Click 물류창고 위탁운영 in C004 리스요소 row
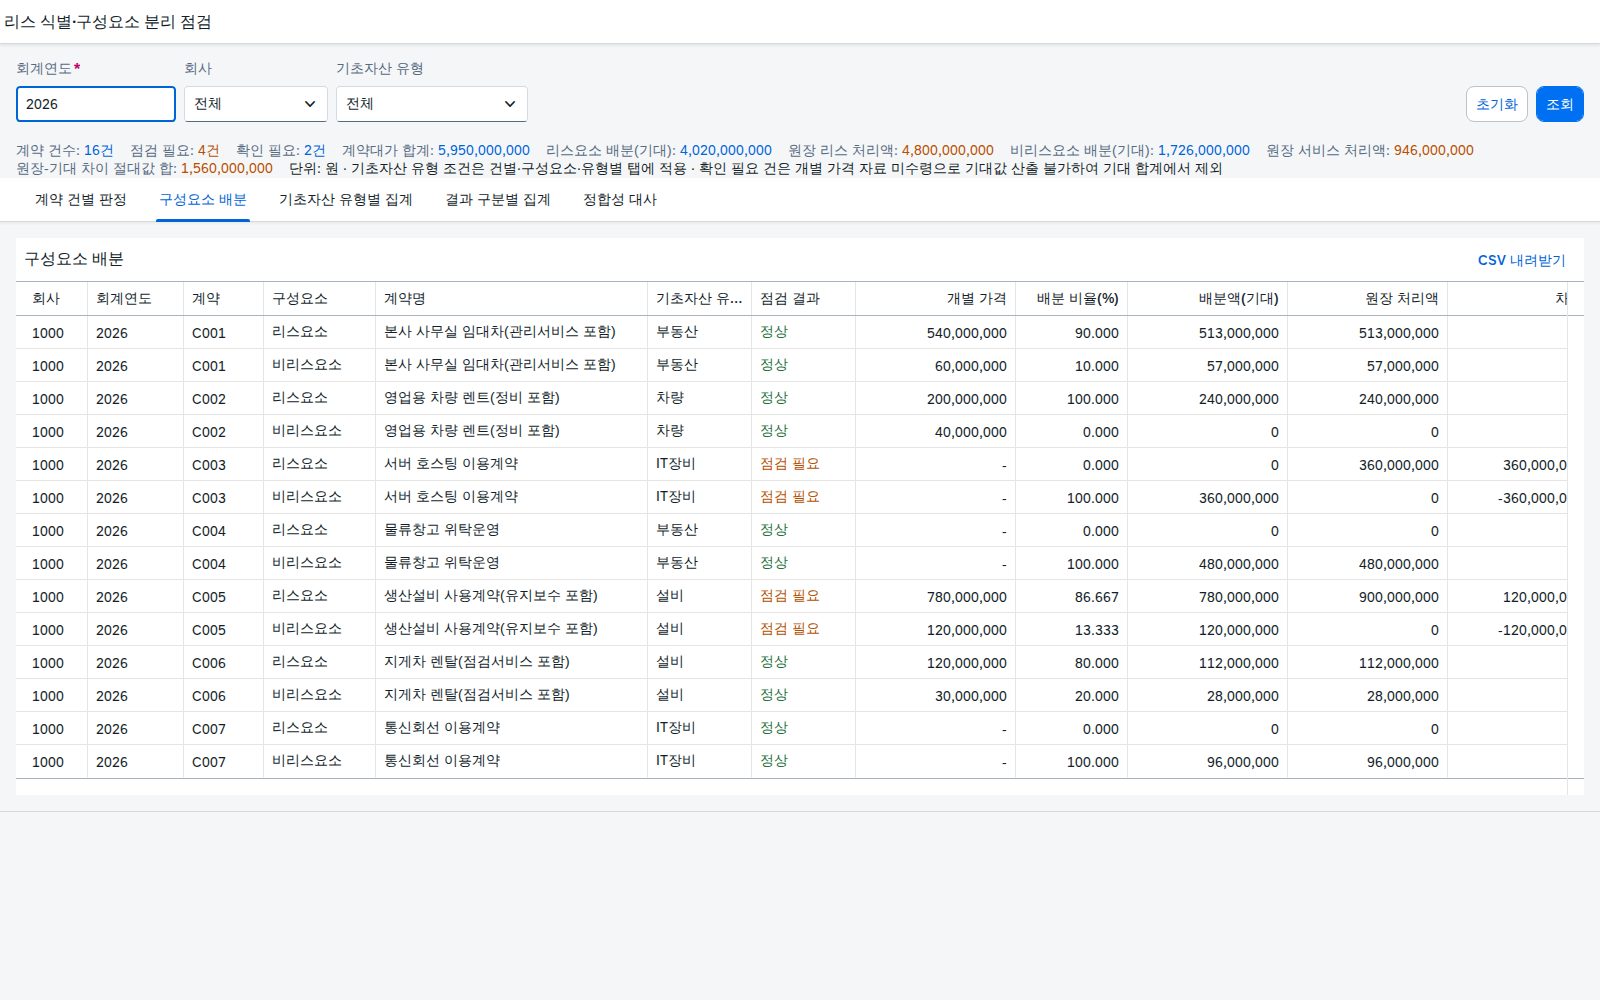 [442, 530]
